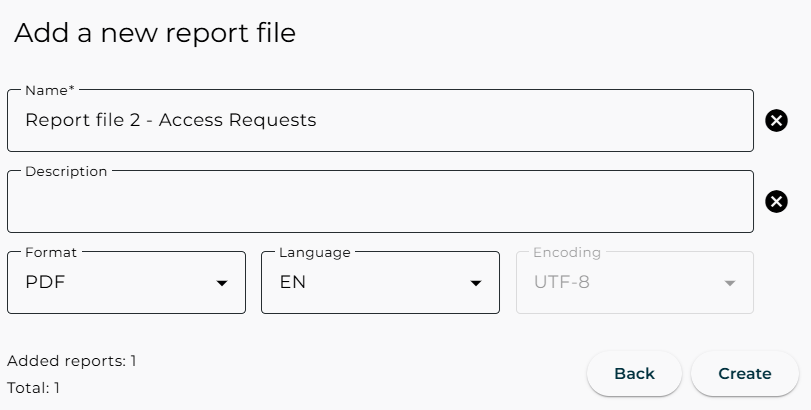The height and width of the screenshot is (410, 811).
Task: Select the EN value in Language
Action: (x=292, y=282)
